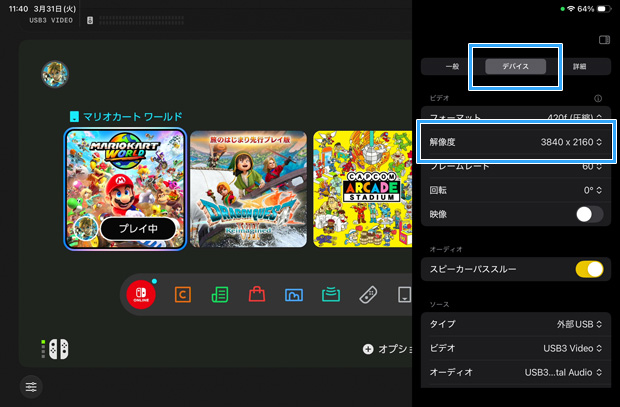Open the 解像度 3840 x 2160 dropdown

tap(515, 142)
